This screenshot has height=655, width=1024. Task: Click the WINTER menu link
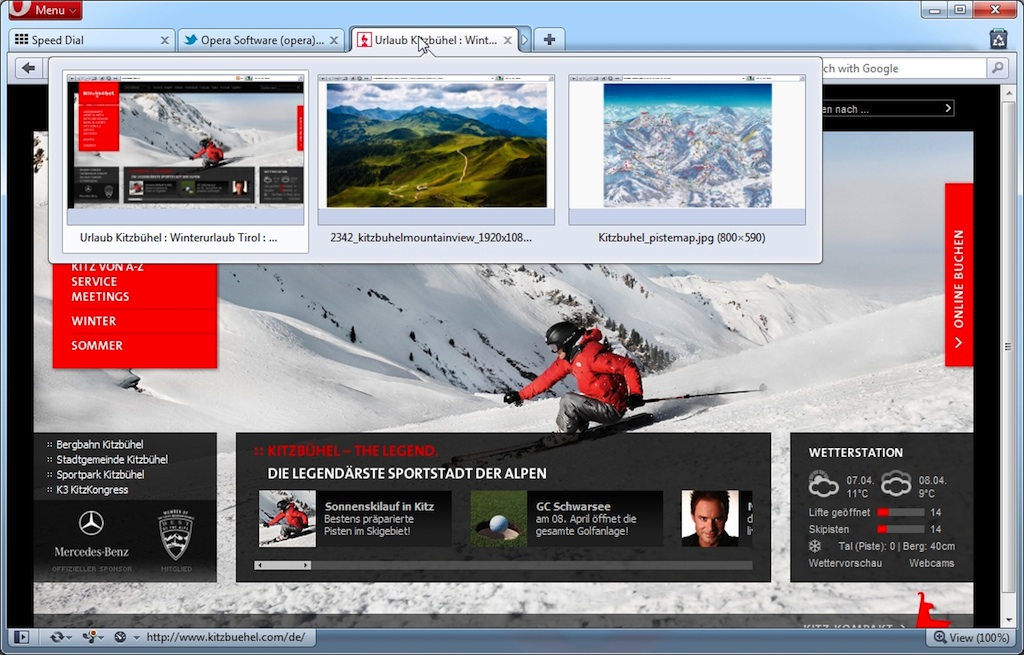point(94,321)
